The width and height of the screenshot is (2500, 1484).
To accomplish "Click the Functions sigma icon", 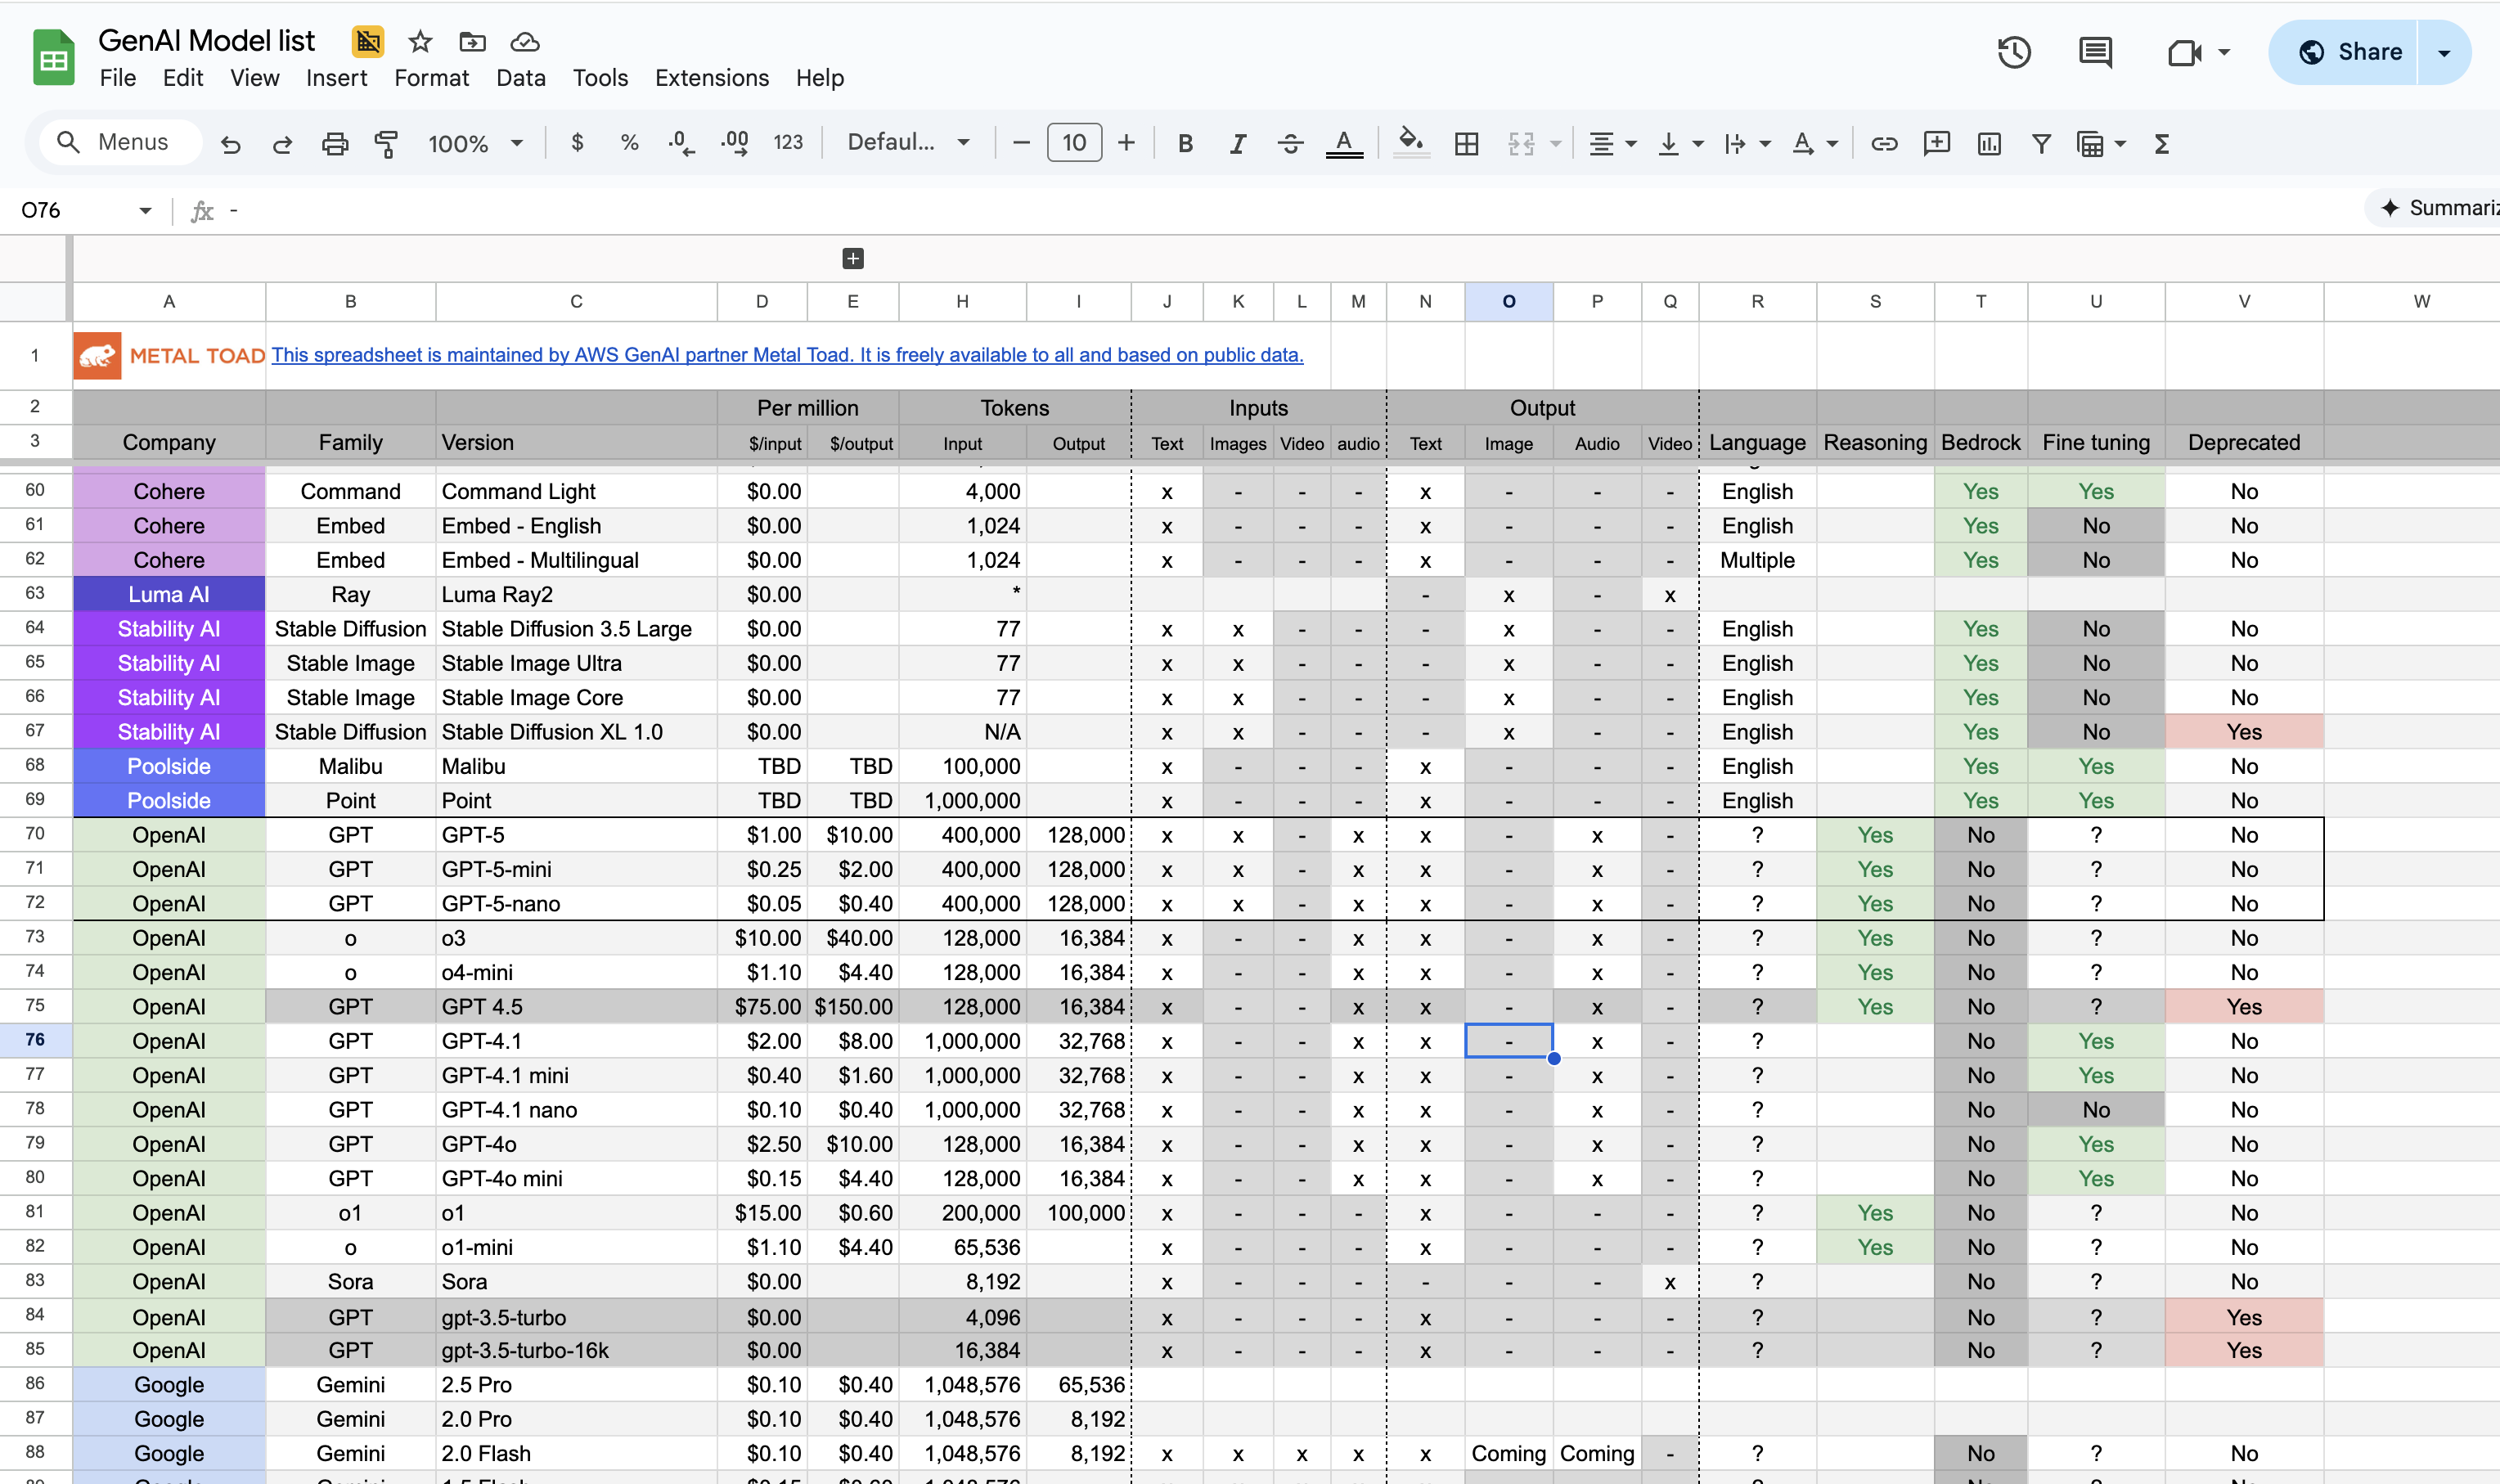I will click(x=2162, y=144).
